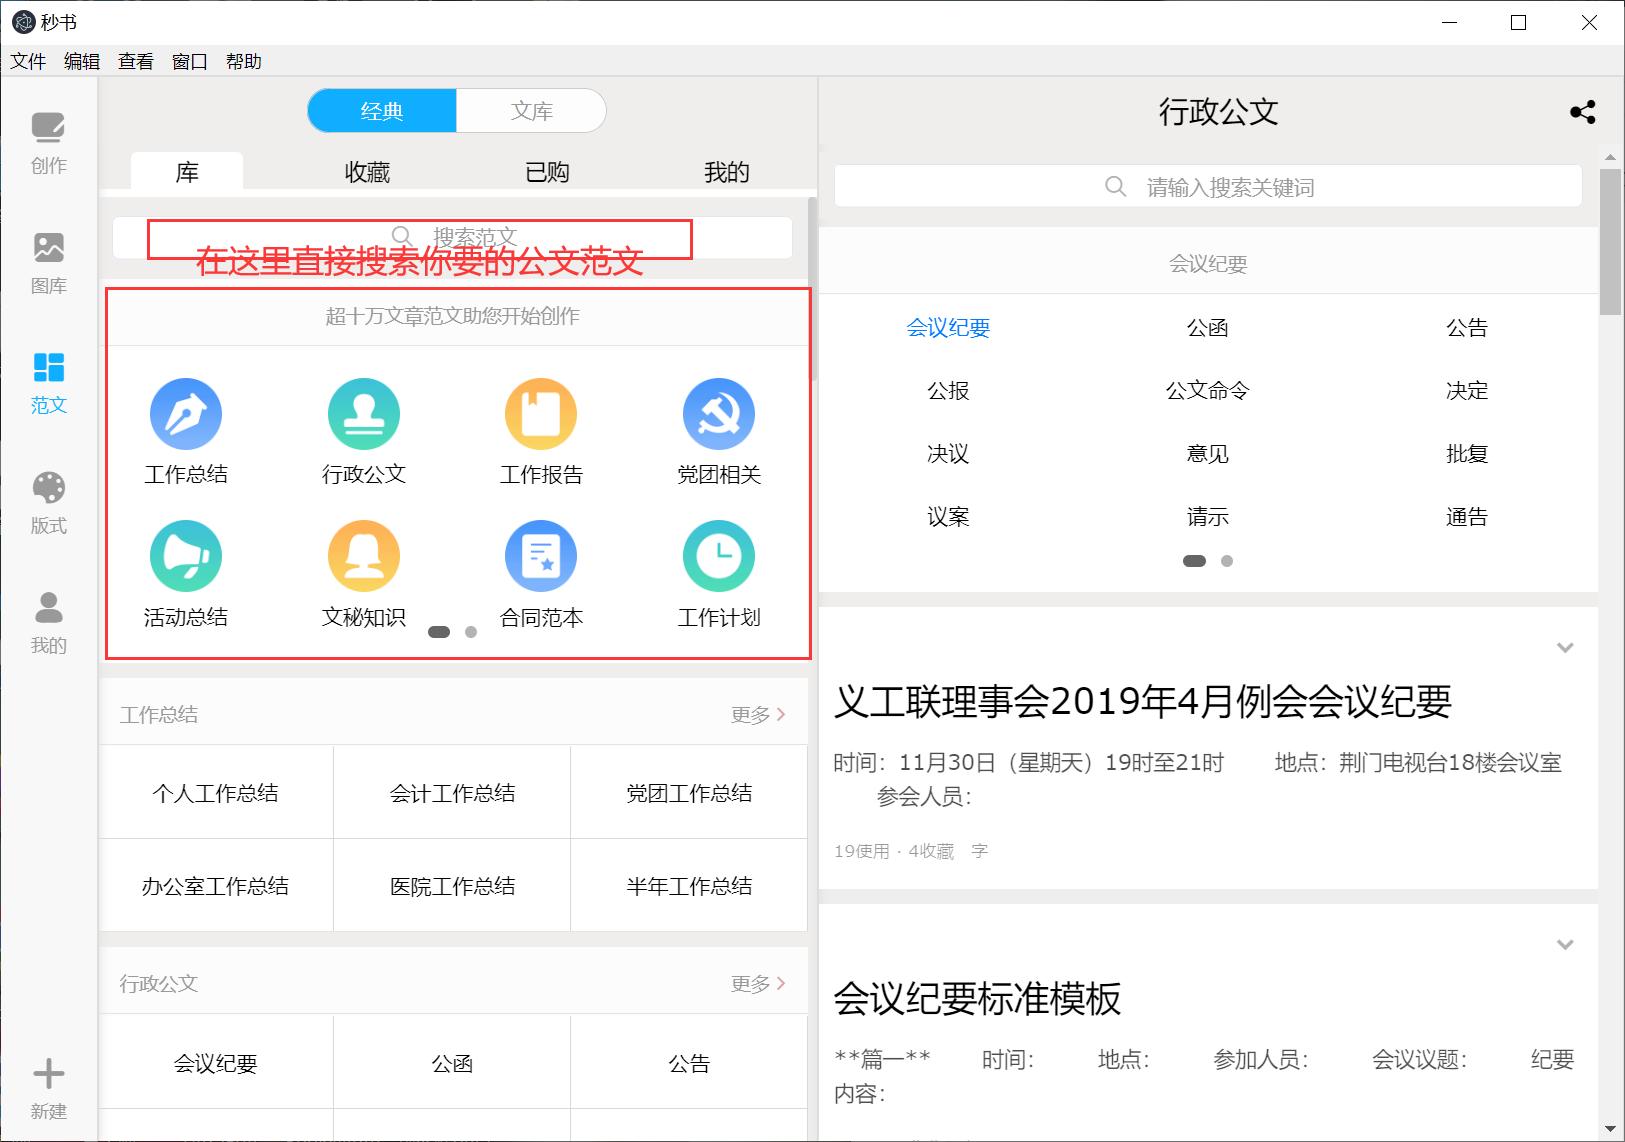This screenshot has height=1142, width=1625.
Task: Collapse the 义工联理事会 meeting minutes preview
Action: pyautogui.click(x=1565, y=648)
